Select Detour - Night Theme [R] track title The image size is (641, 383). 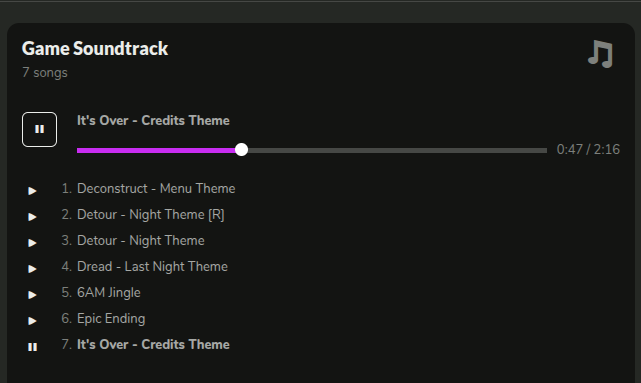(x=151, y=215)
